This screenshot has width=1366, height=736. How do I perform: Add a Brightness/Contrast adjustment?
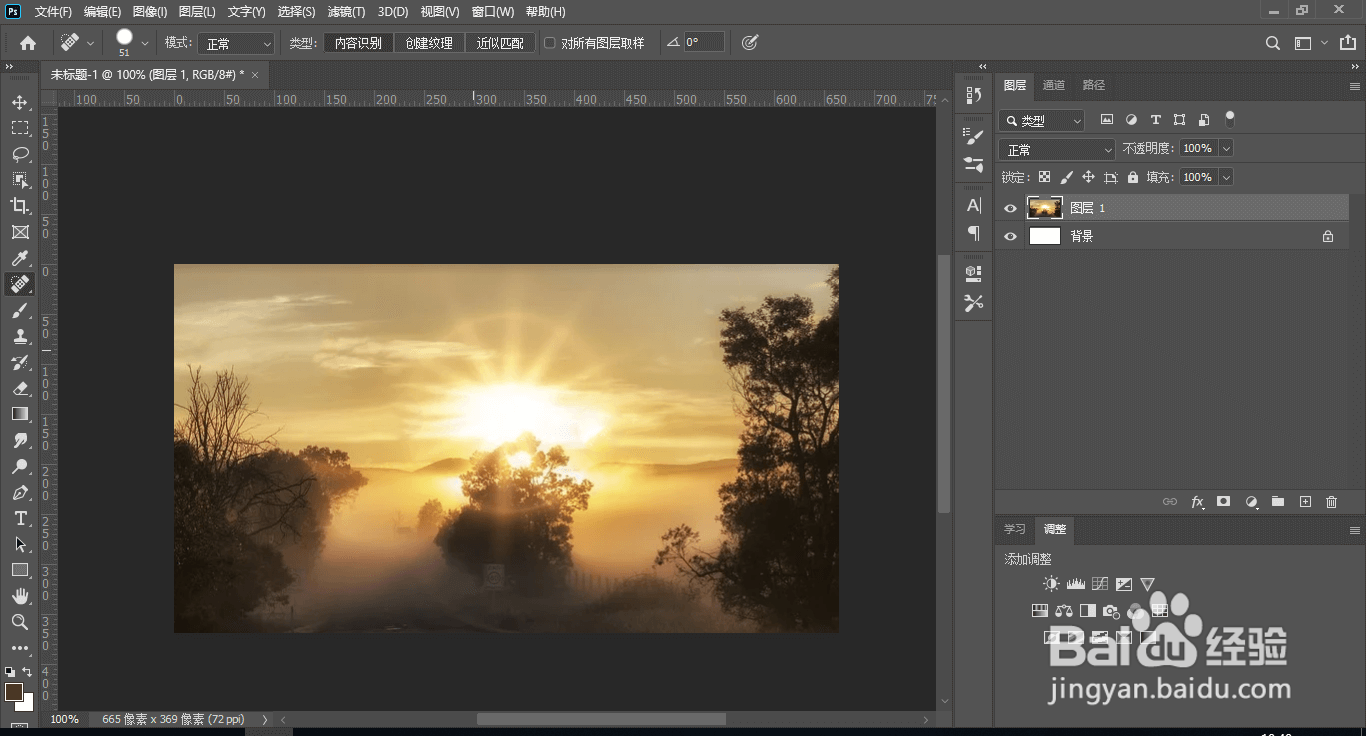1051,584
